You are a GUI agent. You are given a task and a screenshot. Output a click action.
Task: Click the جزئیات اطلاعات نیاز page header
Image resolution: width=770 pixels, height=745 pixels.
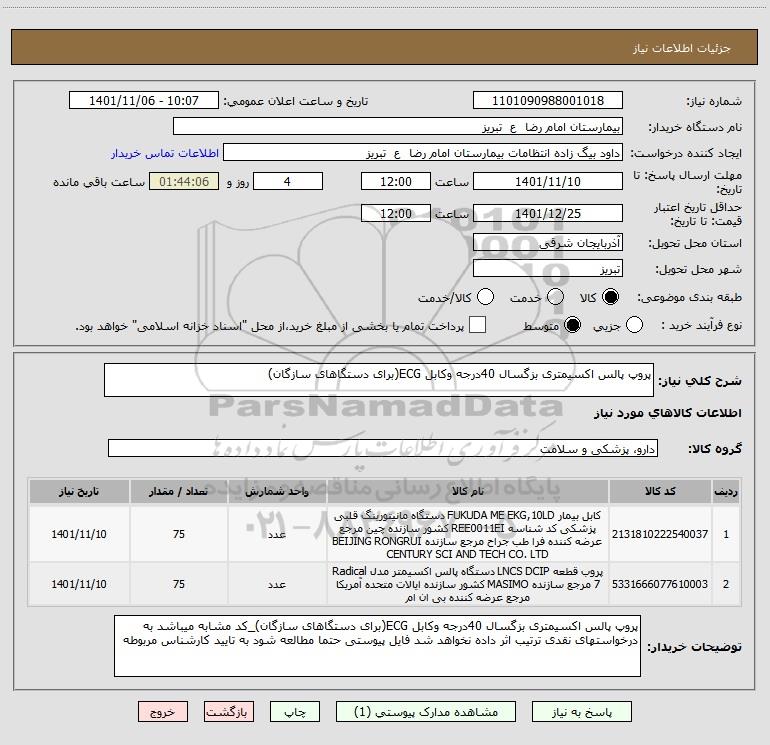tap(682, 48)
